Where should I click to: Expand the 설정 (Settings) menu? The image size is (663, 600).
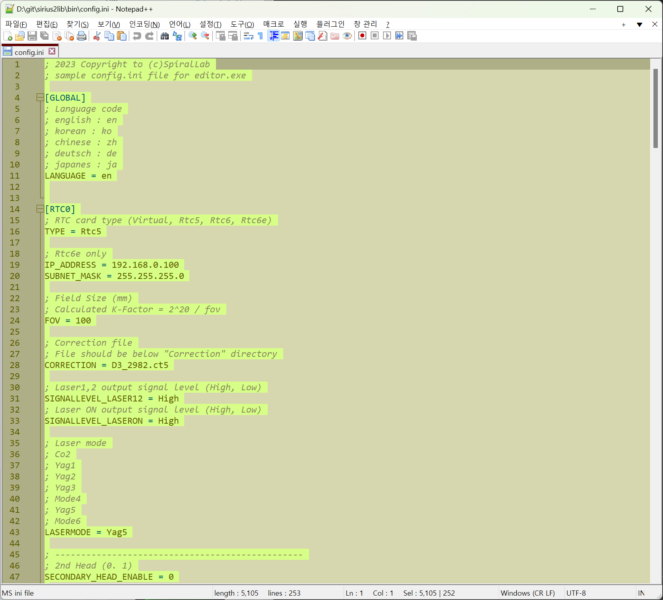coord(210,23)
